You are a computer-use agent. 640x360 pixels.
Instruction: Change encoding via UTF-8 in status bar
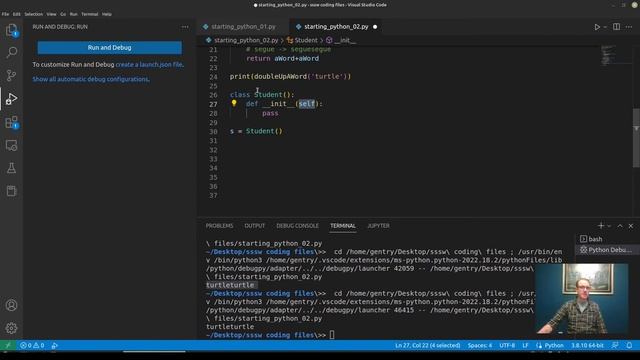coord(507,345)
